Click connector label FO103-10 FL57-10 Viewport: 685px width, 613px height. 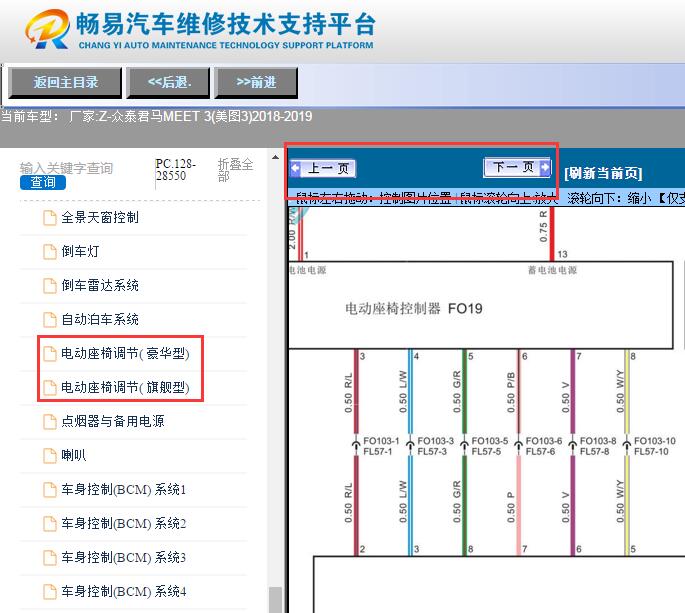tap(654, 446)
